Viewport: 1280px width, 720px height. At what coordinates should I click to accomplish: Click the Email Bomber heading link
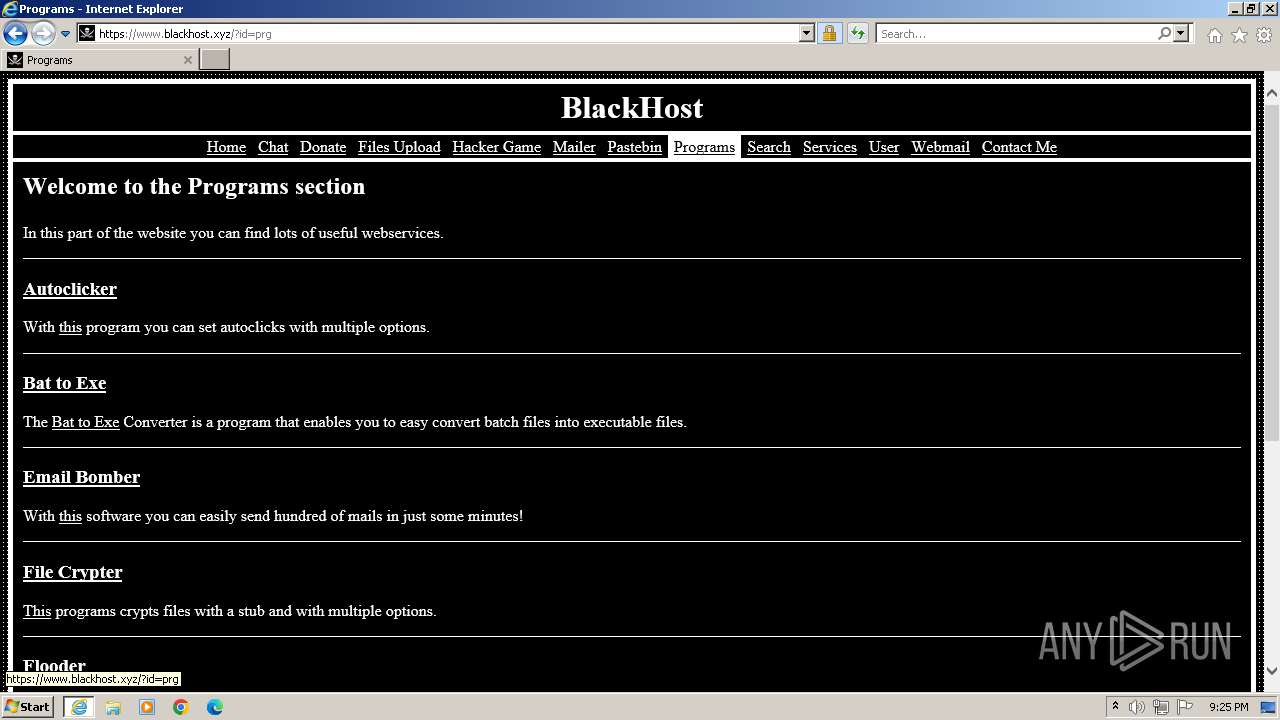tap(81, 477)
